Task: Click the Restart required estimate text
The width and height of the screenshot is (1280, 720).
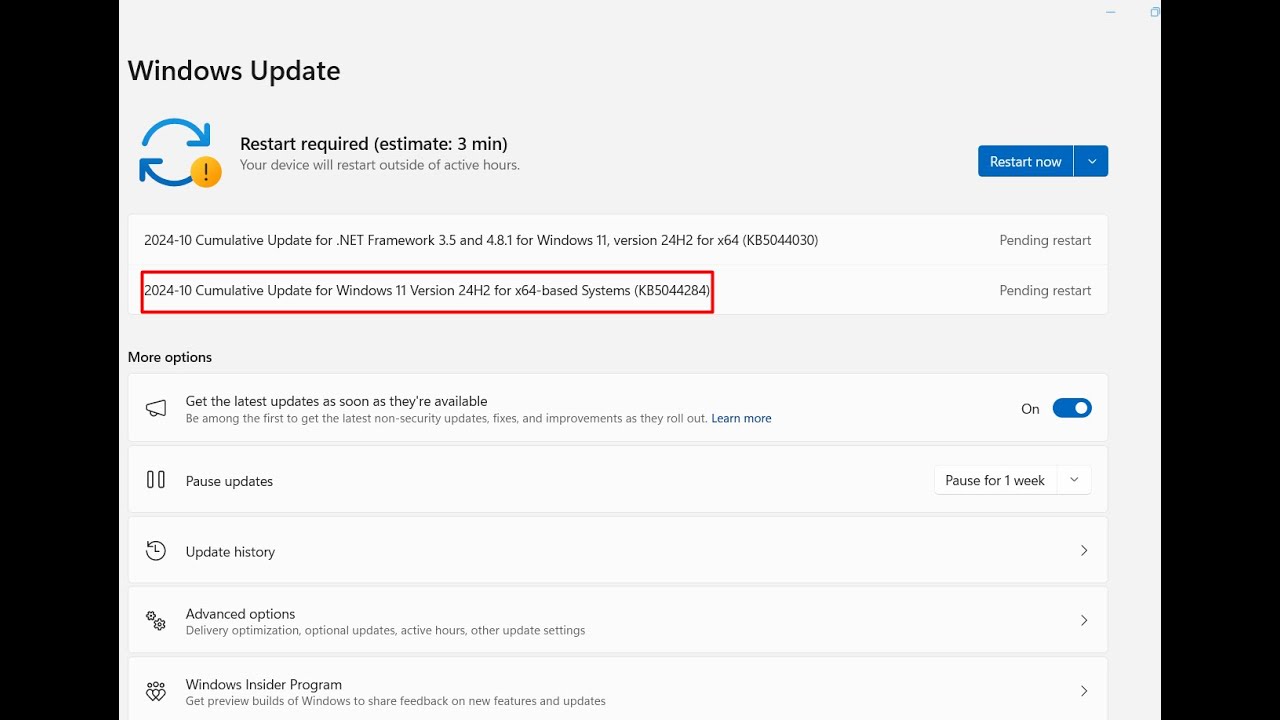Action: tap(374, 143)
